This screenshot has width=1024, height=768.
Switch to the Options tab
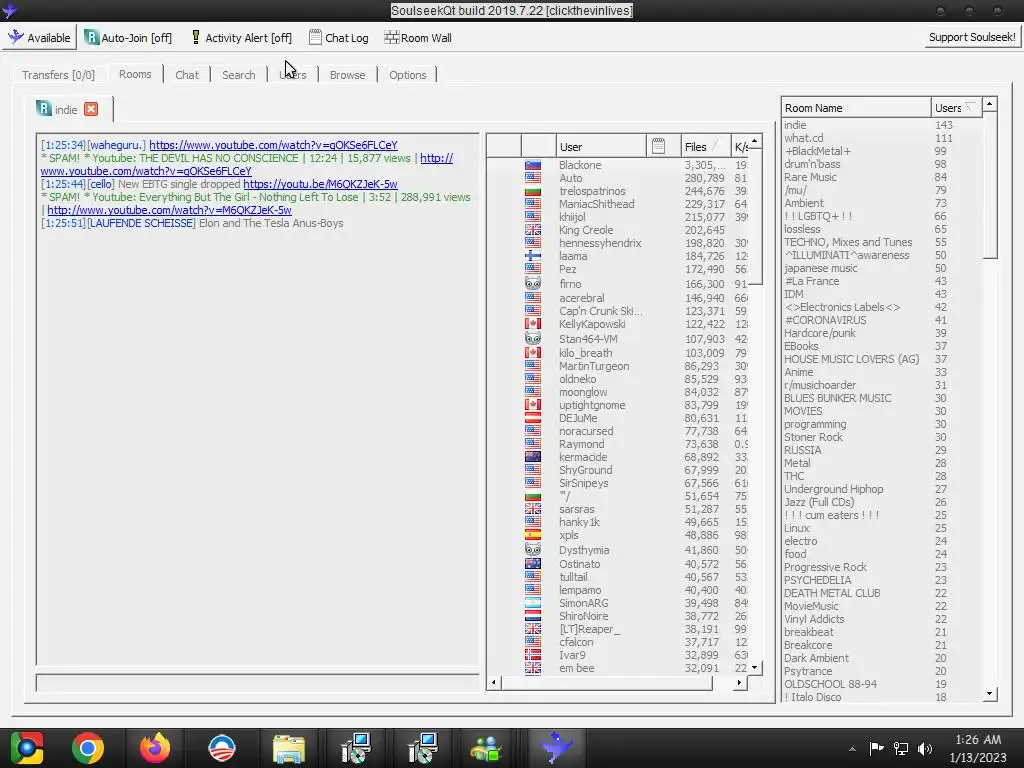point(408,74)
